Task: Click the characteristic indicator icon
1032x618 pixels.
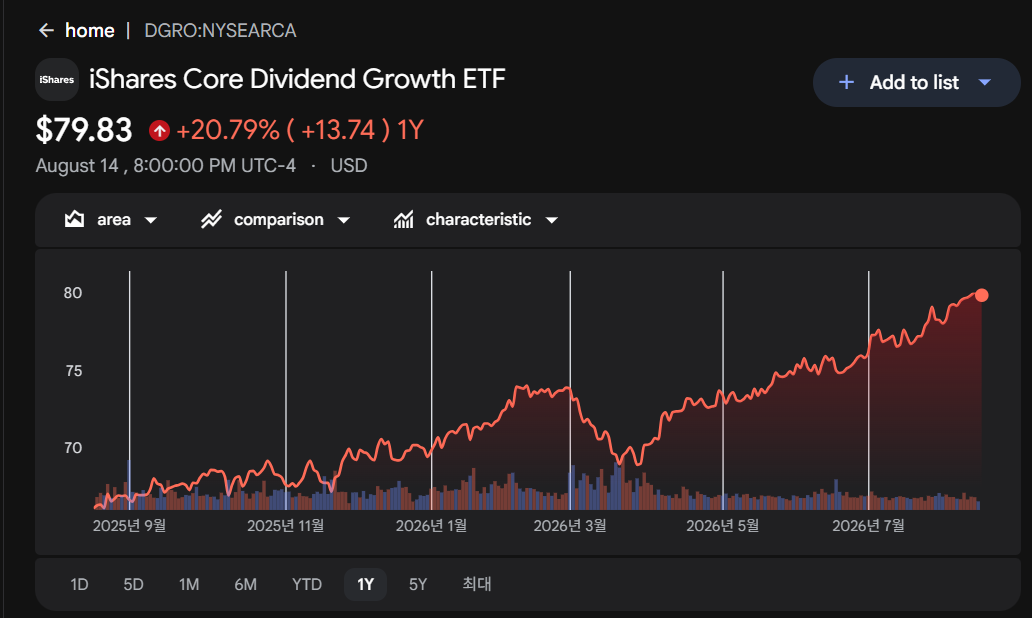Action: coord(403,219)
